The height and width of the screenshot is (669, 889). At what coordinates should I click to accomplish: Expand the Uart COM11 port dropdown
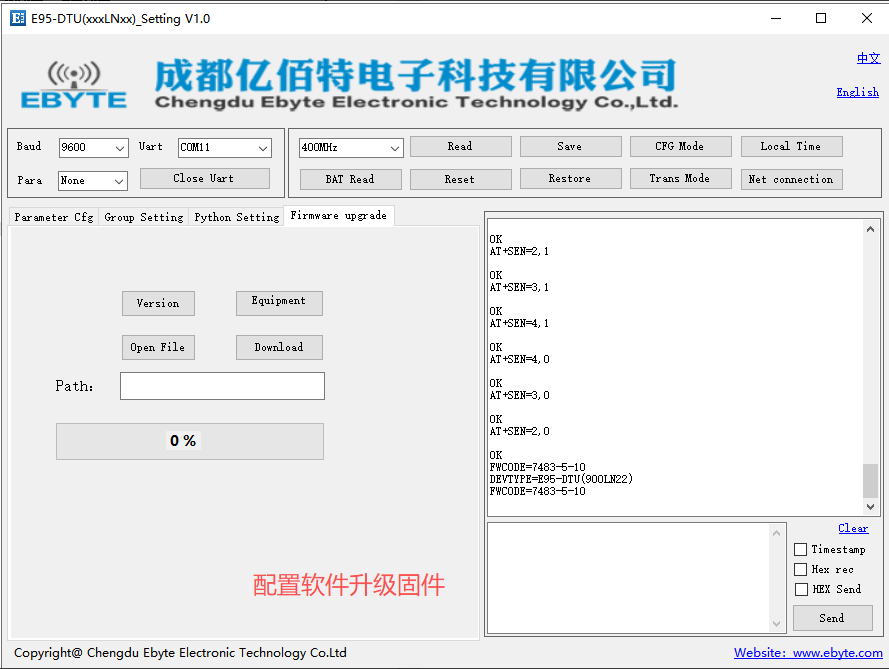(225, 148)
